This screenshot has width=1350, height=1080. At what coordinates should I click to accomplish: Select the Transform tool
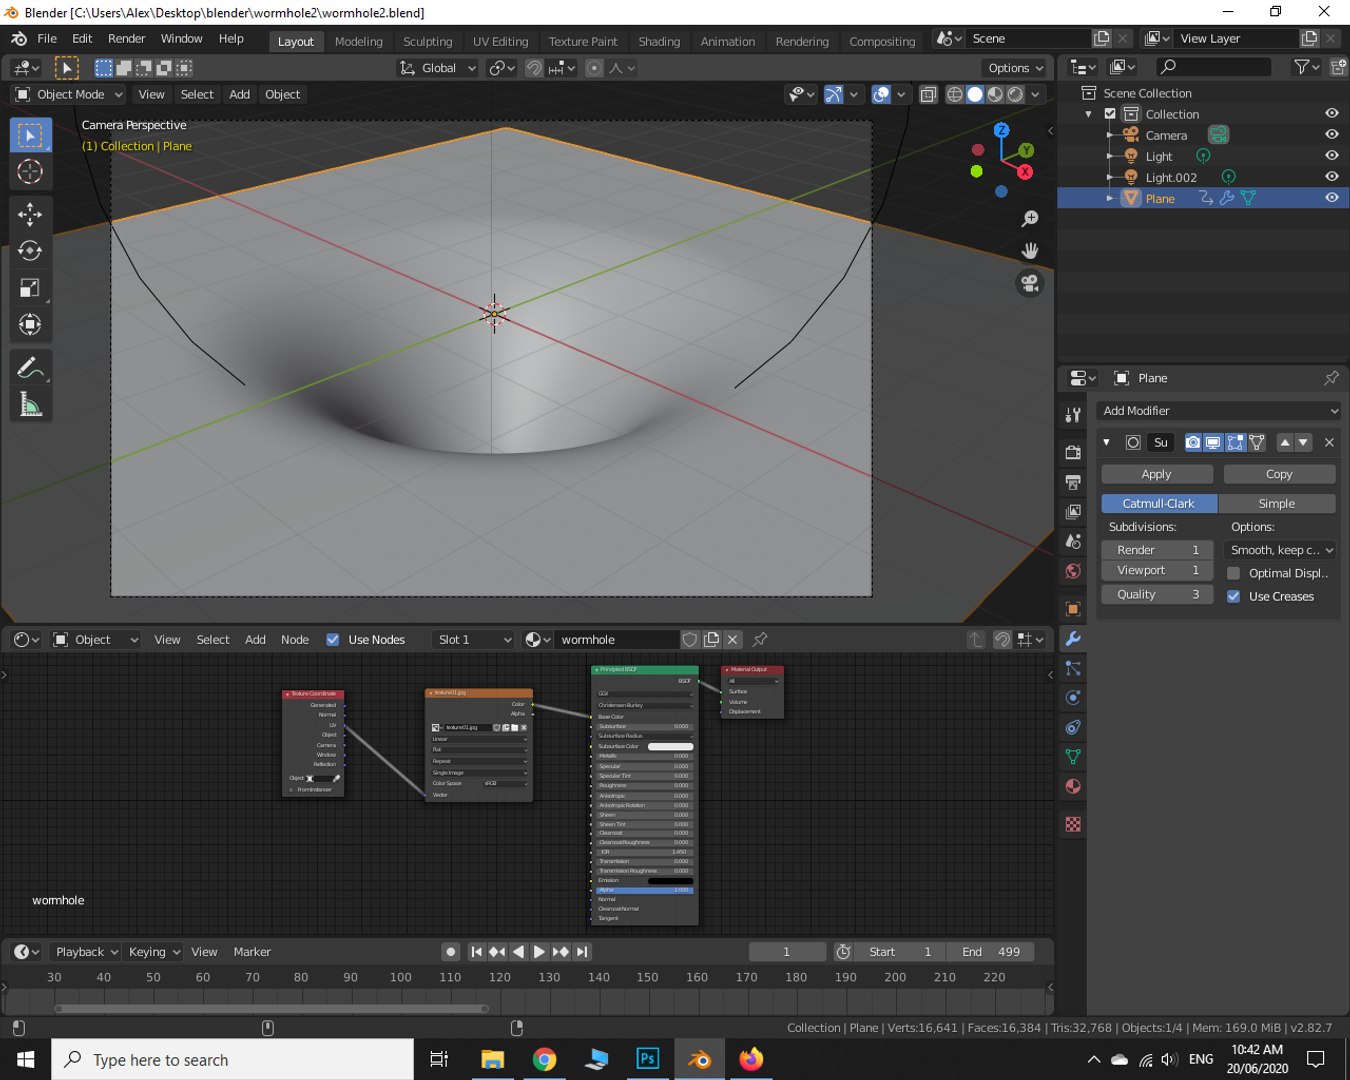pos(30,325)
